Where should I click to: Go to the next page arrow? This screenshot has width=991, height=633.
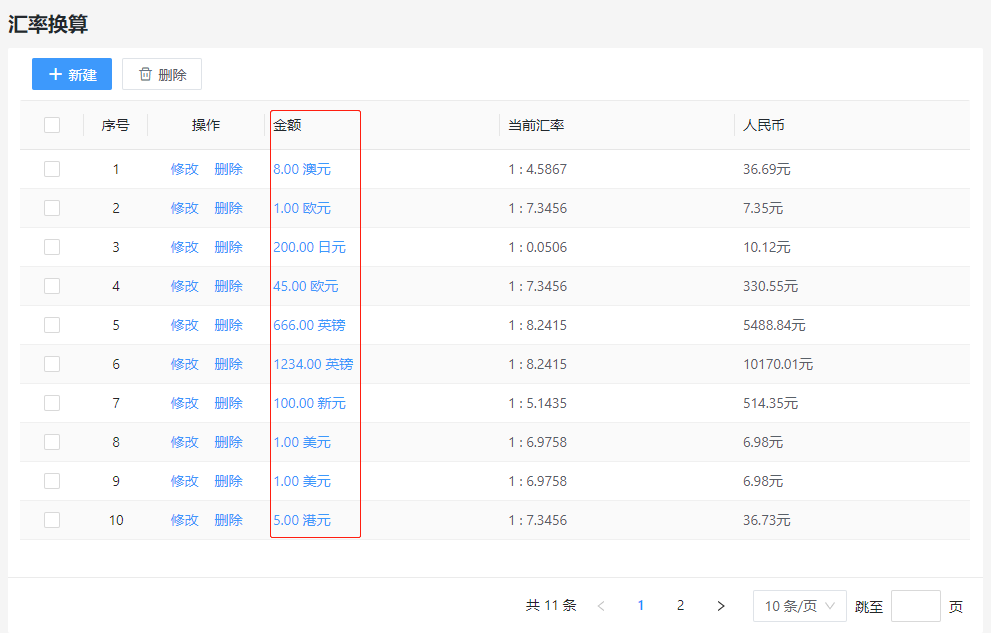[x=720, y=606]
